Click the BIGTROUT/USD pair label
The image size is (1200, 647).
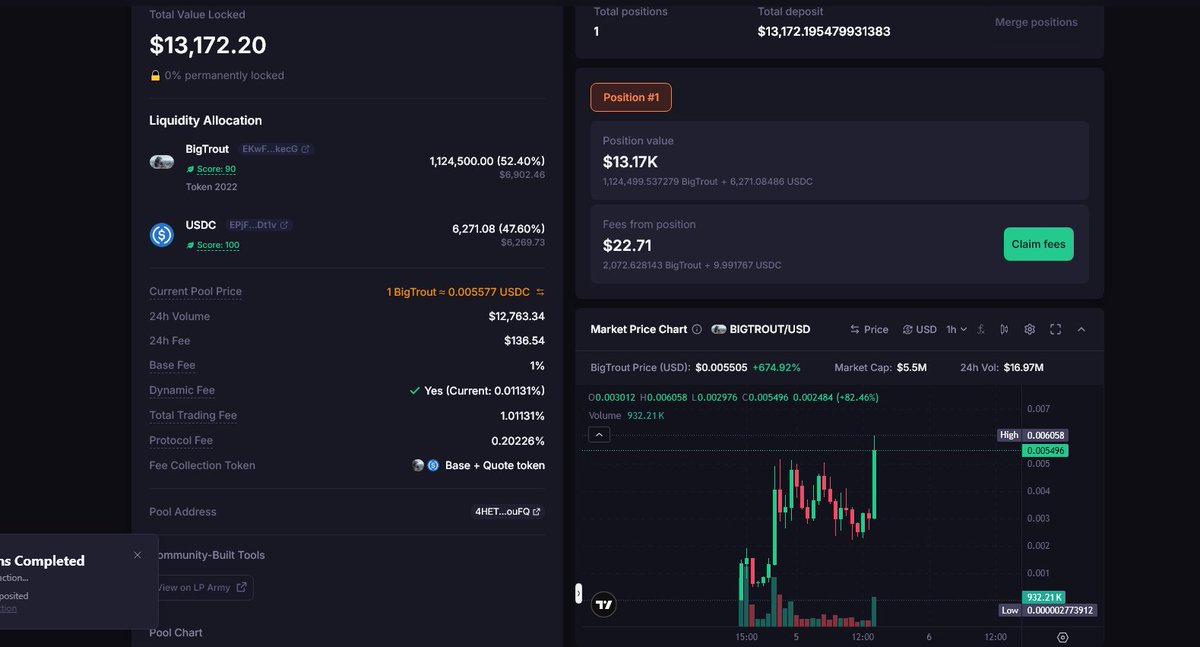point(770,329)
